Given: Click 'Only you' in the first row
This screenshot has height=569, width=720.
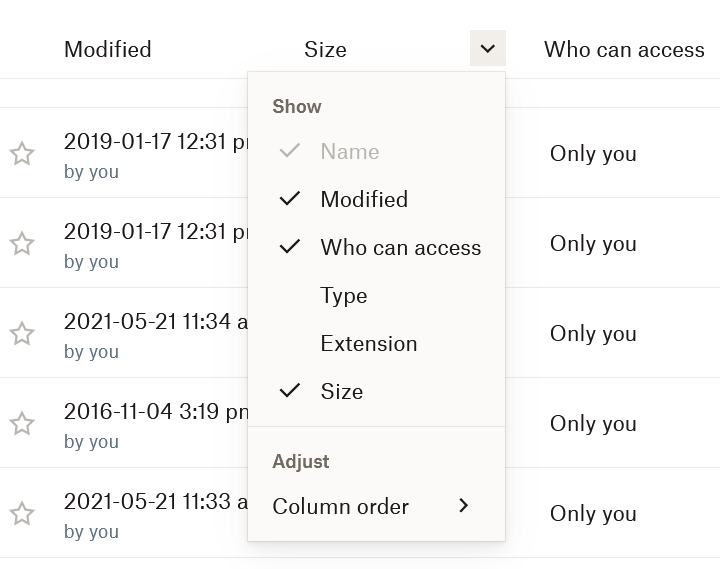Looking at the screenshot, I should coord(593,154).
